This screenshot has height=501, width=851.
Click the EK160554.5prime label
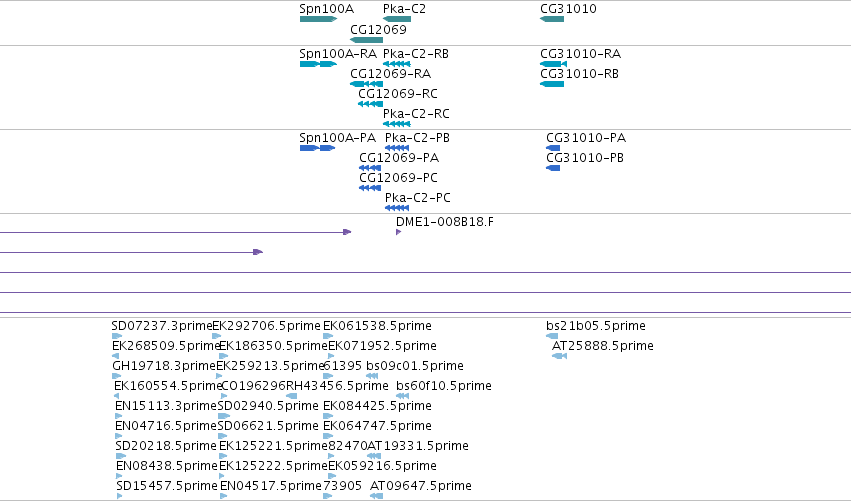168,386
